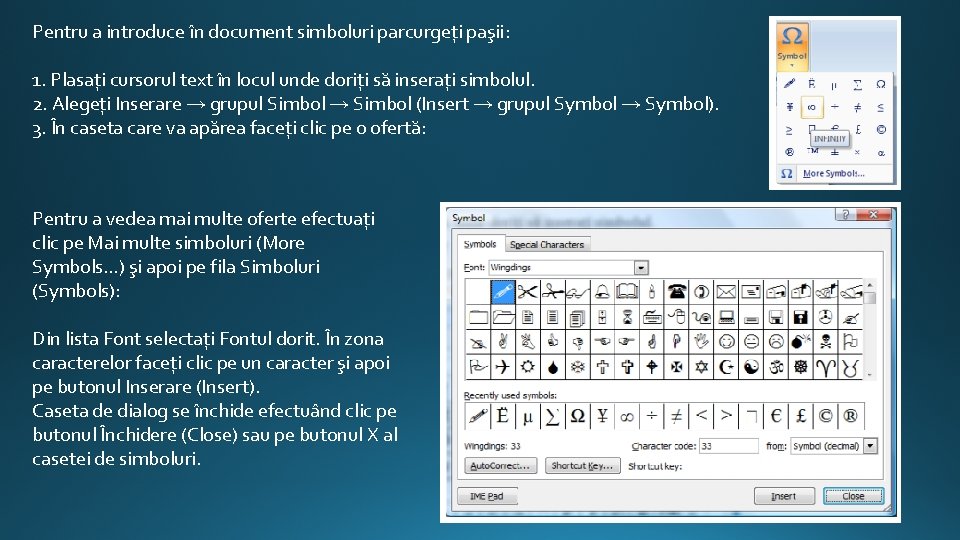Image resolution: width=960 pixels, height=540 pixels.
Task: Pick the Star of David symbol
Action: [702, 367]
